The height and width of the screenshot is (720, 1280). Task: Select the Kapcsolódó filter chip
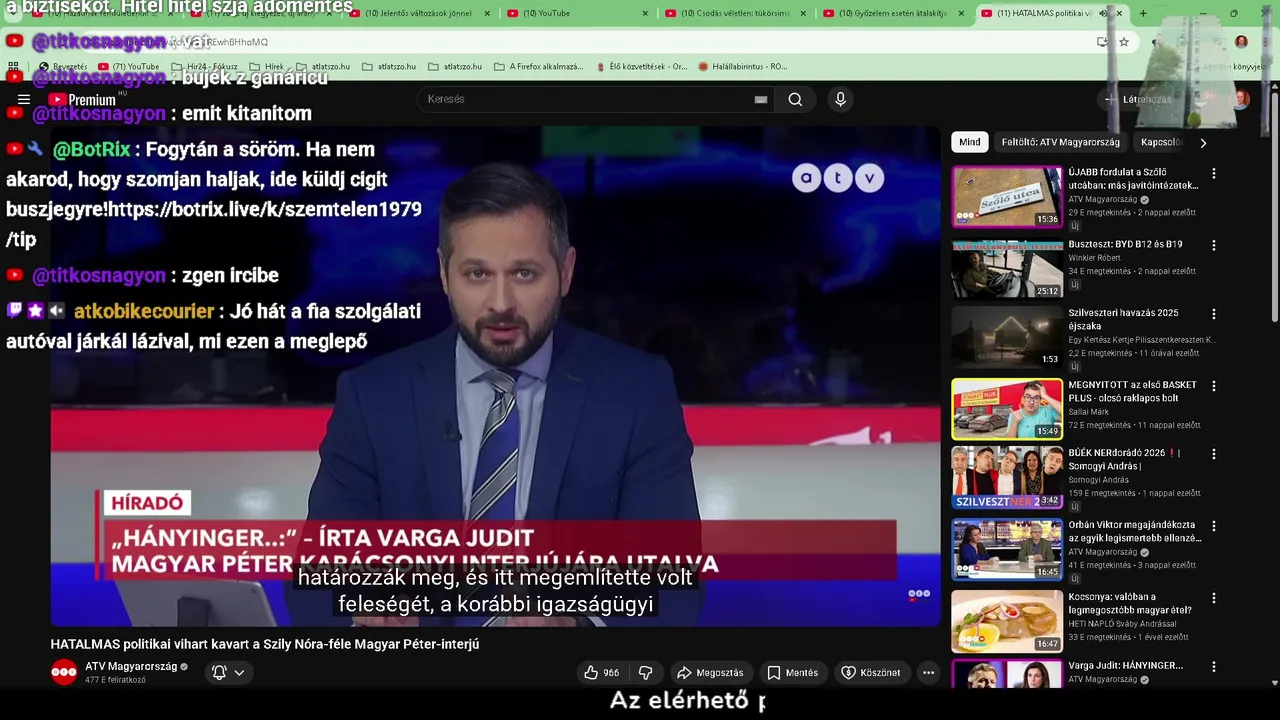[x=1160, y=142]
